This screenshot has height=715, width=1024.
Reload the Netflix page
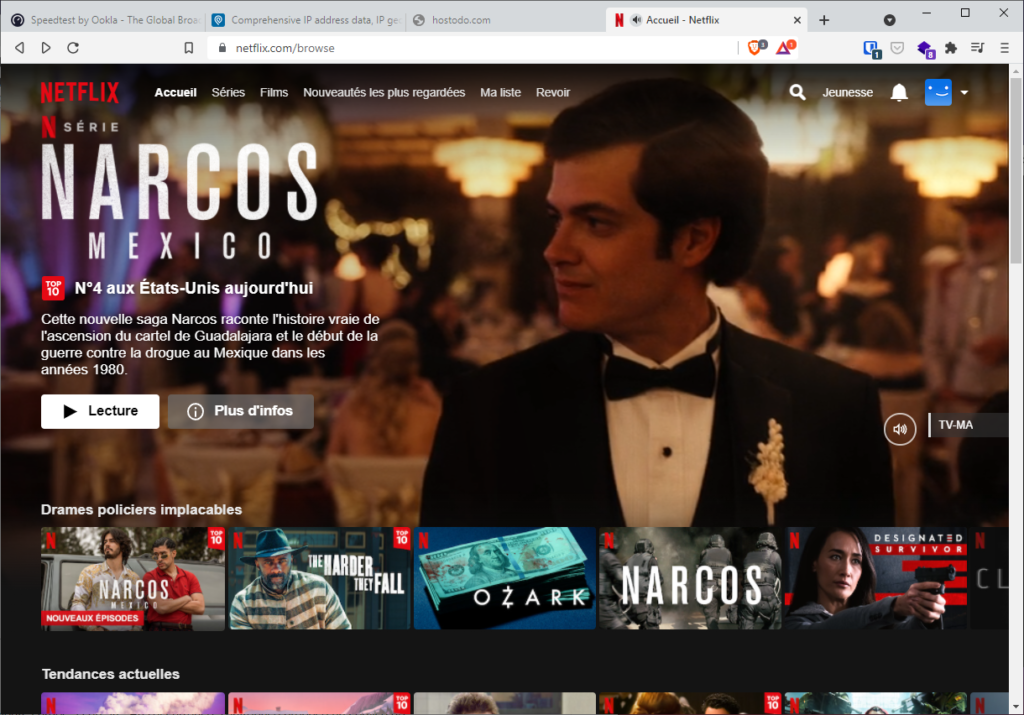click(x=73, y=48)
